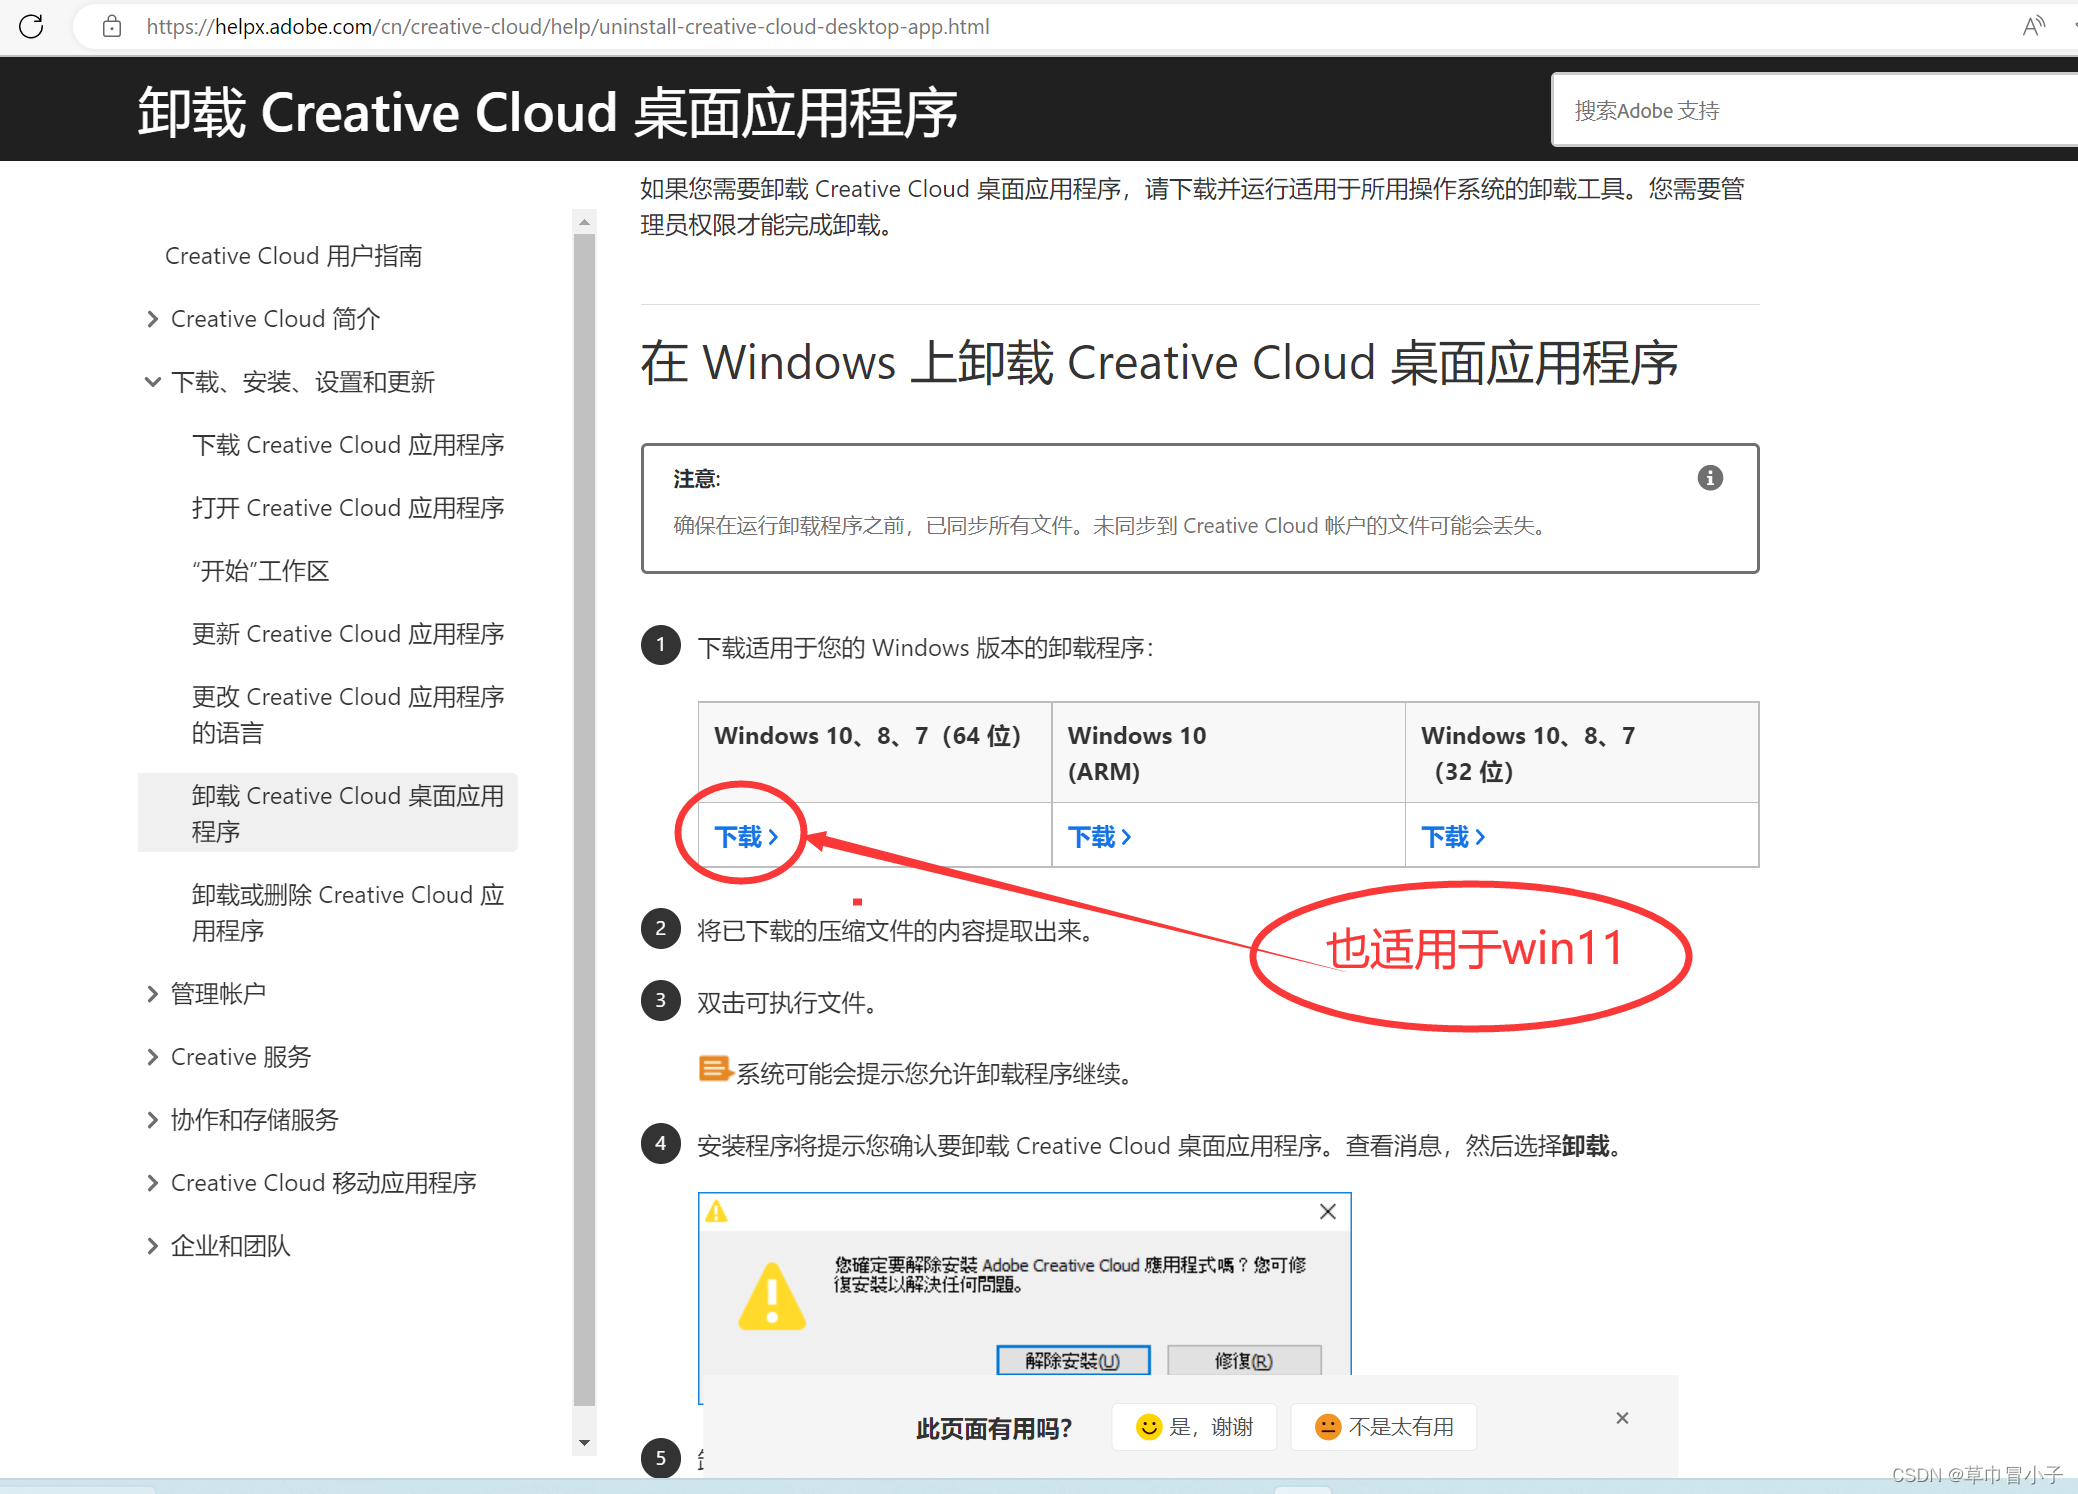Click the sidebar scroll down arrow
Viewport: 2078px width, 1494px height.
[584, 1443]
